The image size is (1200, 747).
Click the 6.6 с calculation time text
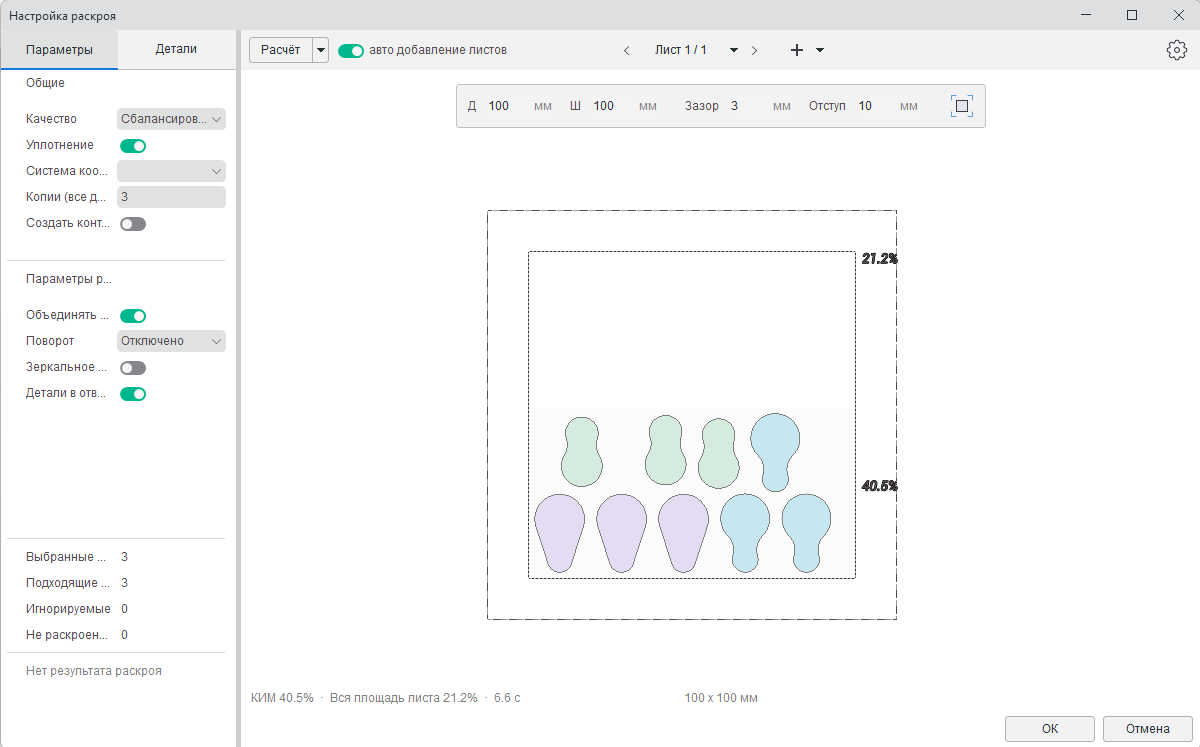[x=507, y=698]
